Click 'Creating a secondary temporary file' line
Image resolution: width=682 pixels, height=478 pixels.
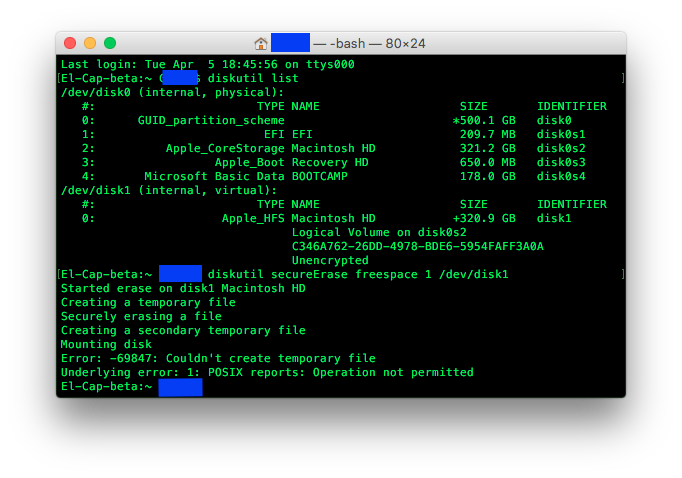click(x=183, y=330)
